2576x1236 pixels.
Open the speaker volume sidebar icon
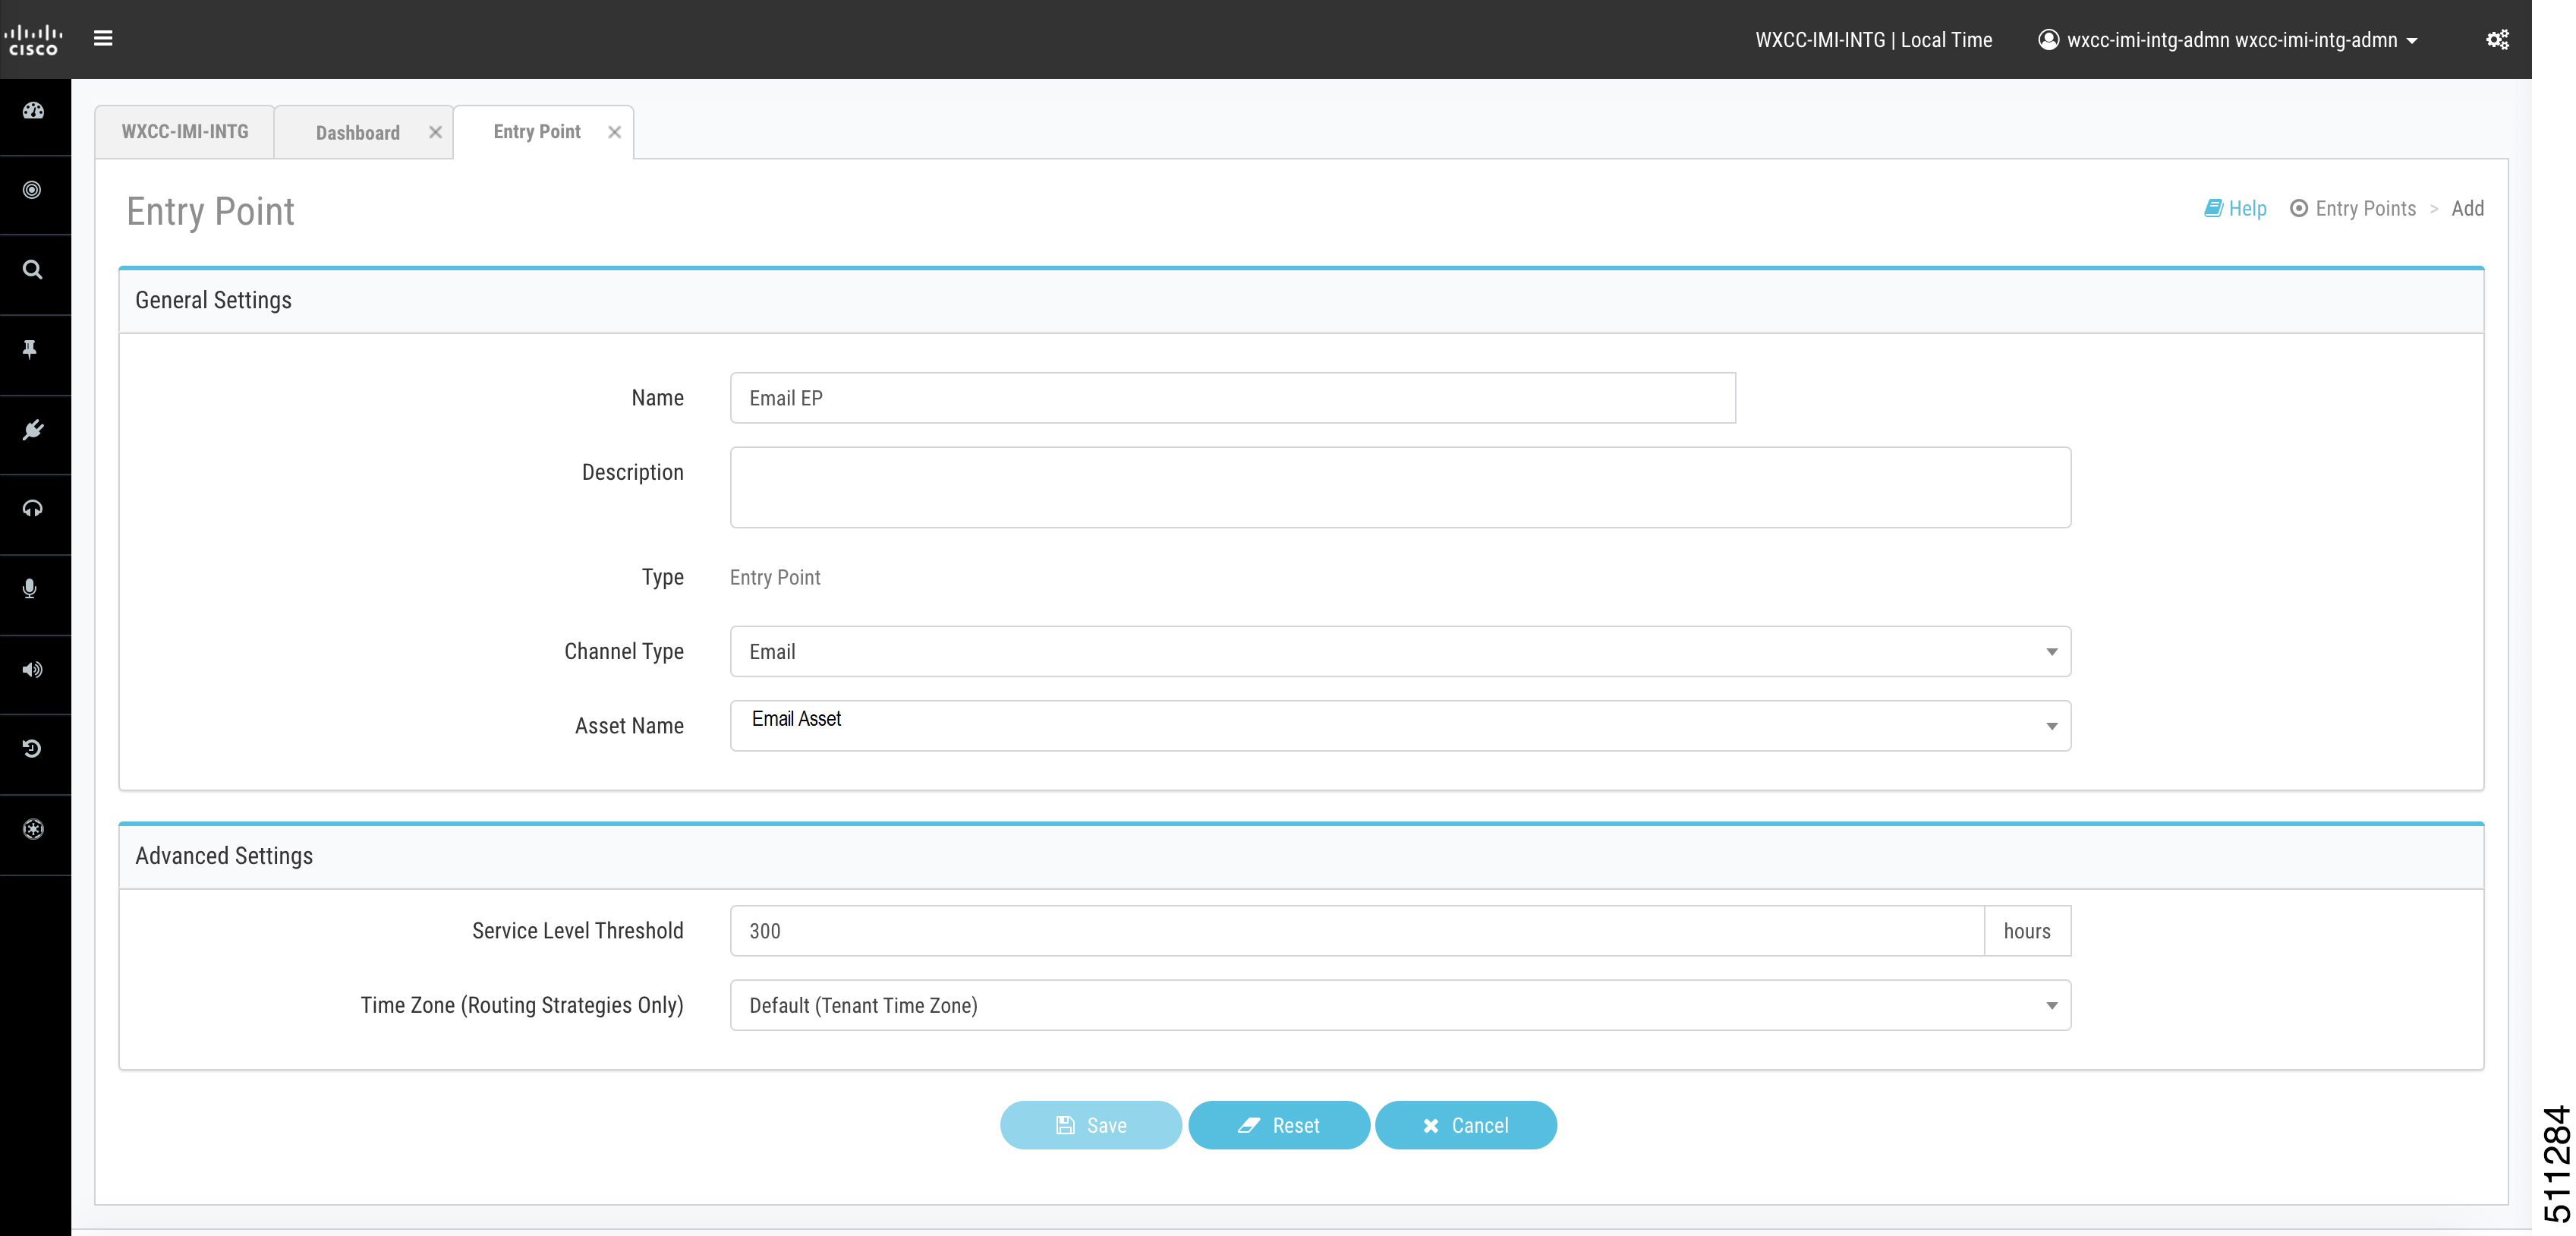pyautogui.click(x=33, y=670)
